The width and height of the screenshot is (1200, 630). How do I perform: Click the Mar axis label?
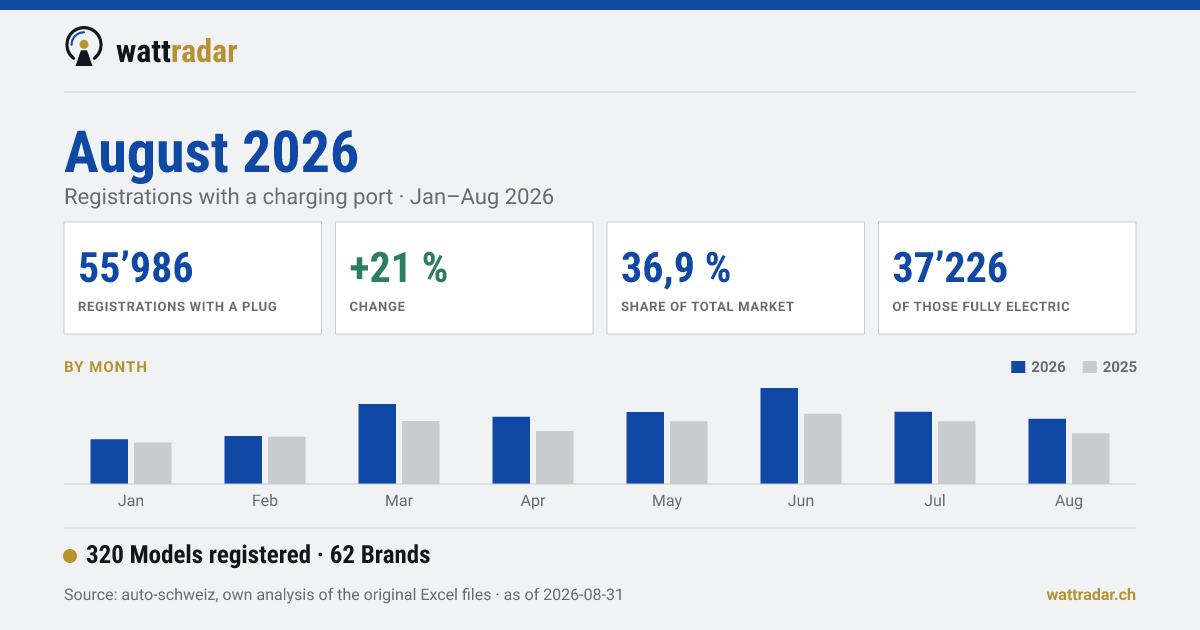click(x=399, y=501)
